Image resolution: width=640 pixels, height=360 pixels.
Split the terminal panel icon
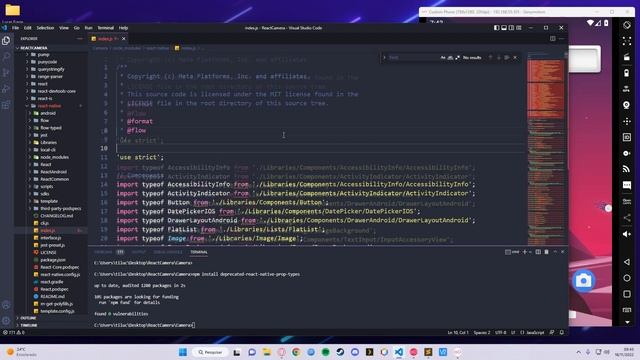(x=538, y=252)
